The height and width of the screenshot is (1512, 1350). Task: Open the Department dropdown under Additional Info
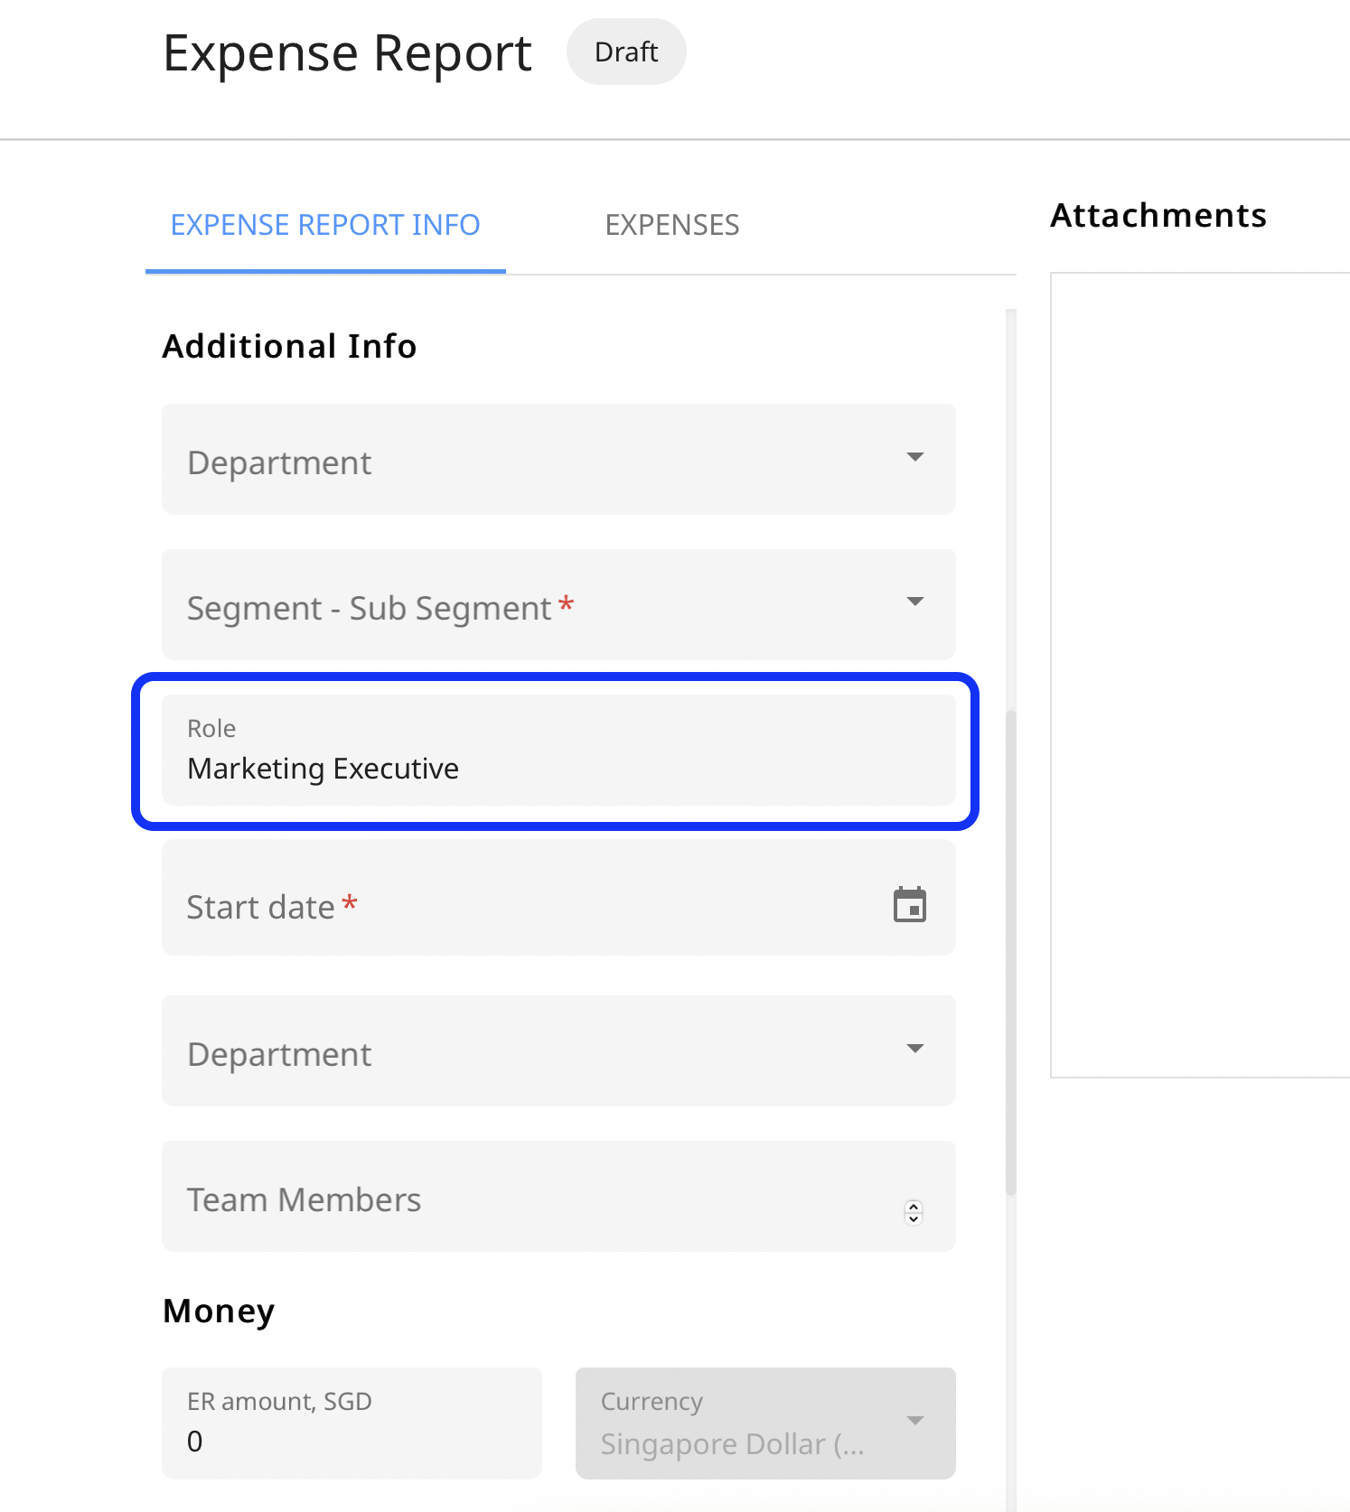(x=557, y=459)
